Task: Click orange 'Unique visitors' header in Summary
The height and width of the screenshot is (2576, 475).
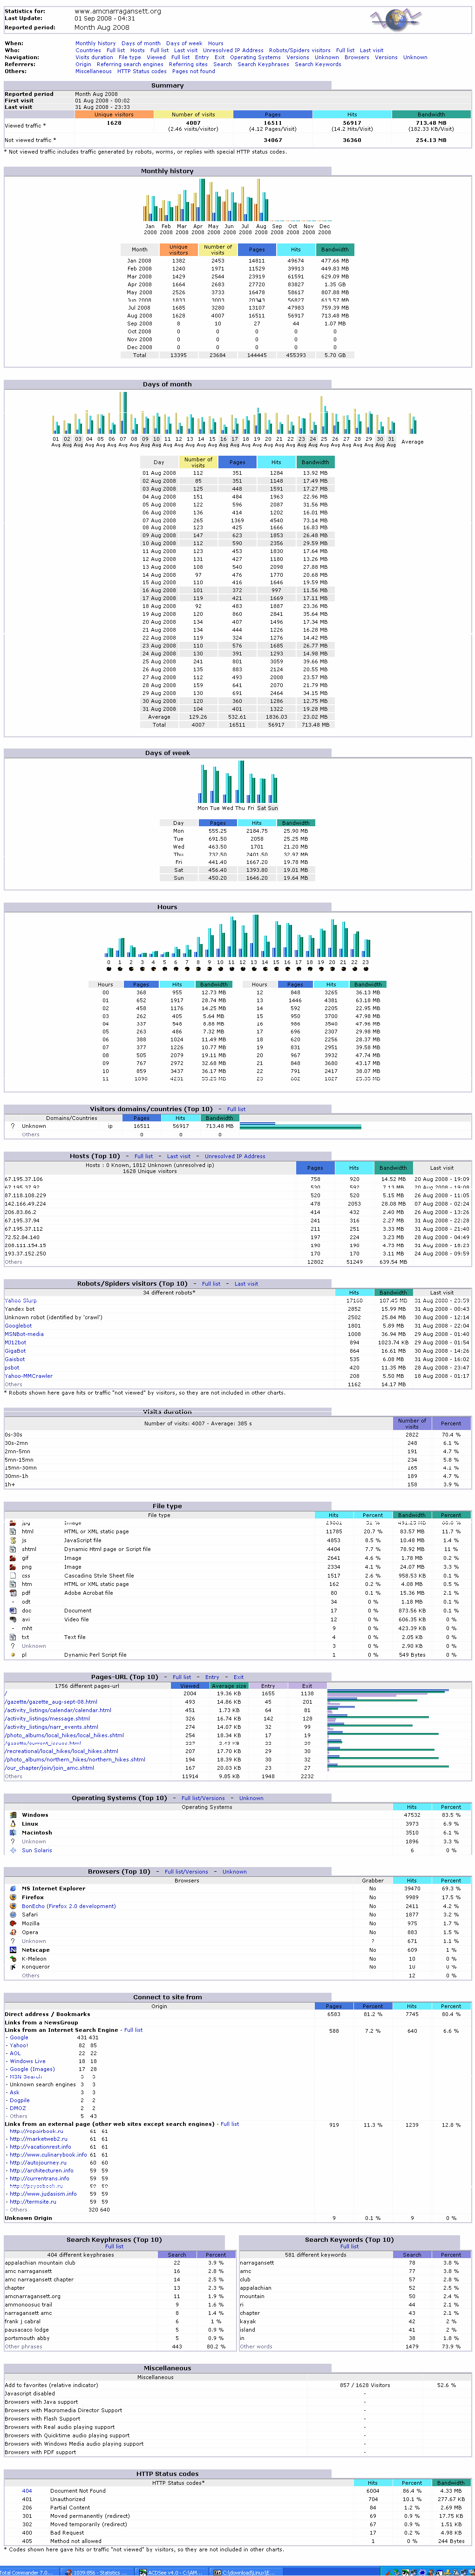Action: [x=114, y=115]
